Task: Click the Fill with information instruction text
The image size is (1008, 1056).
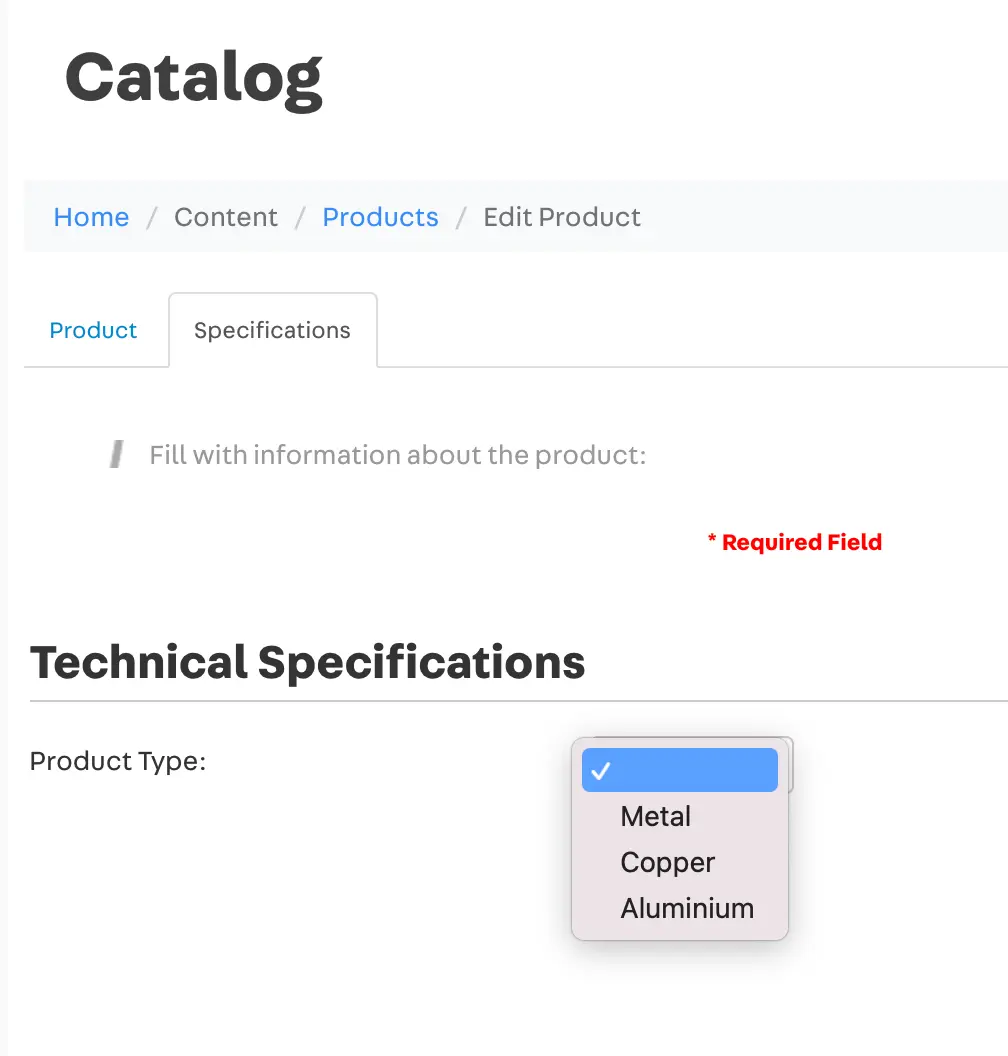Action: point(398,454)
